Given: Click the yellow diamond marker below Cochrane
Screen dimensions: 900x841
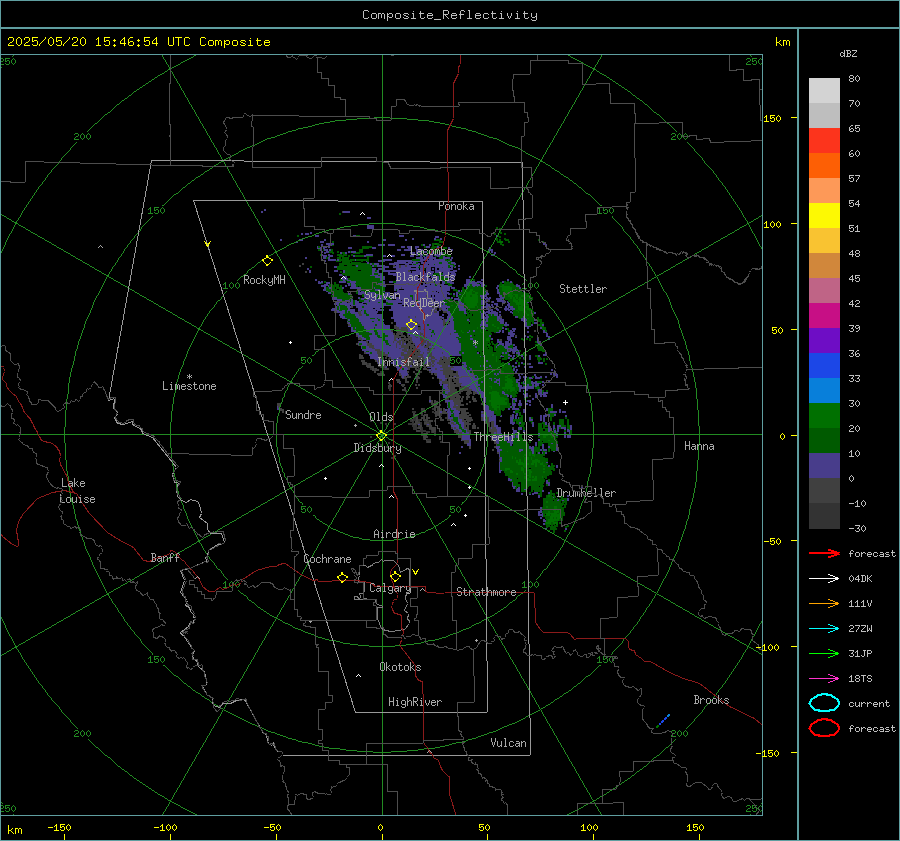Looking at the screenshot, I should 343,577.
